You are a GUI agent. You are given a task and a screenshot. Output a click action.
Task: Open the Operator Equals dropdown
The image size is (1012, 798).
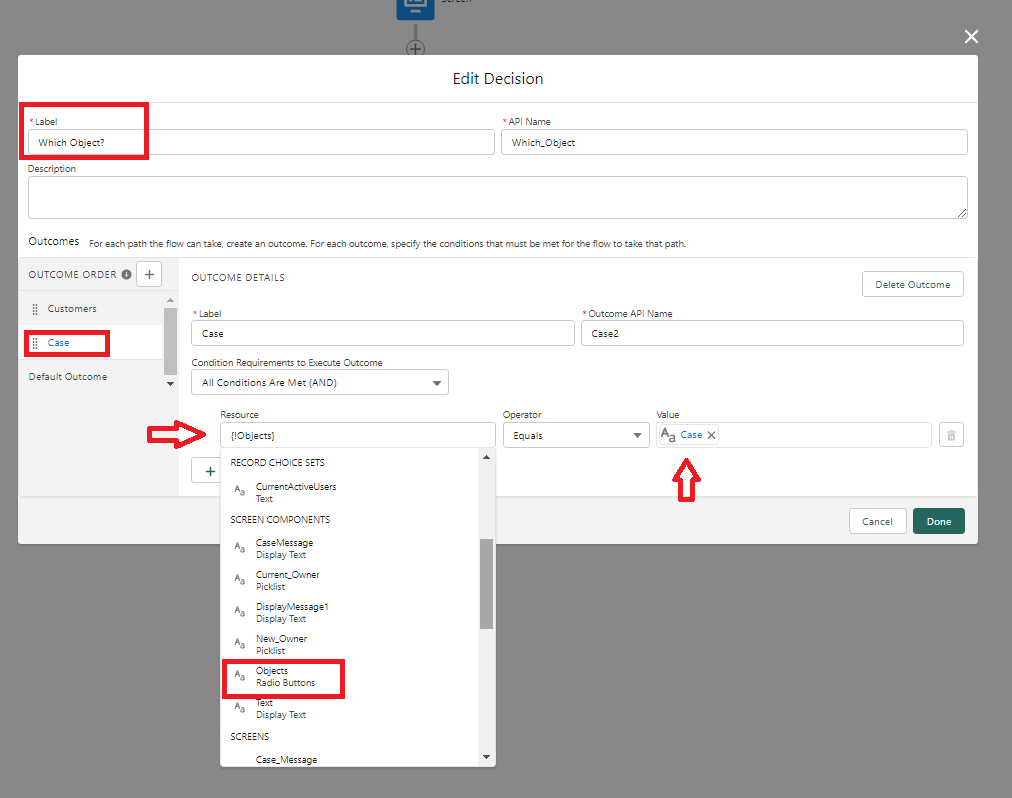click(576, 435)
